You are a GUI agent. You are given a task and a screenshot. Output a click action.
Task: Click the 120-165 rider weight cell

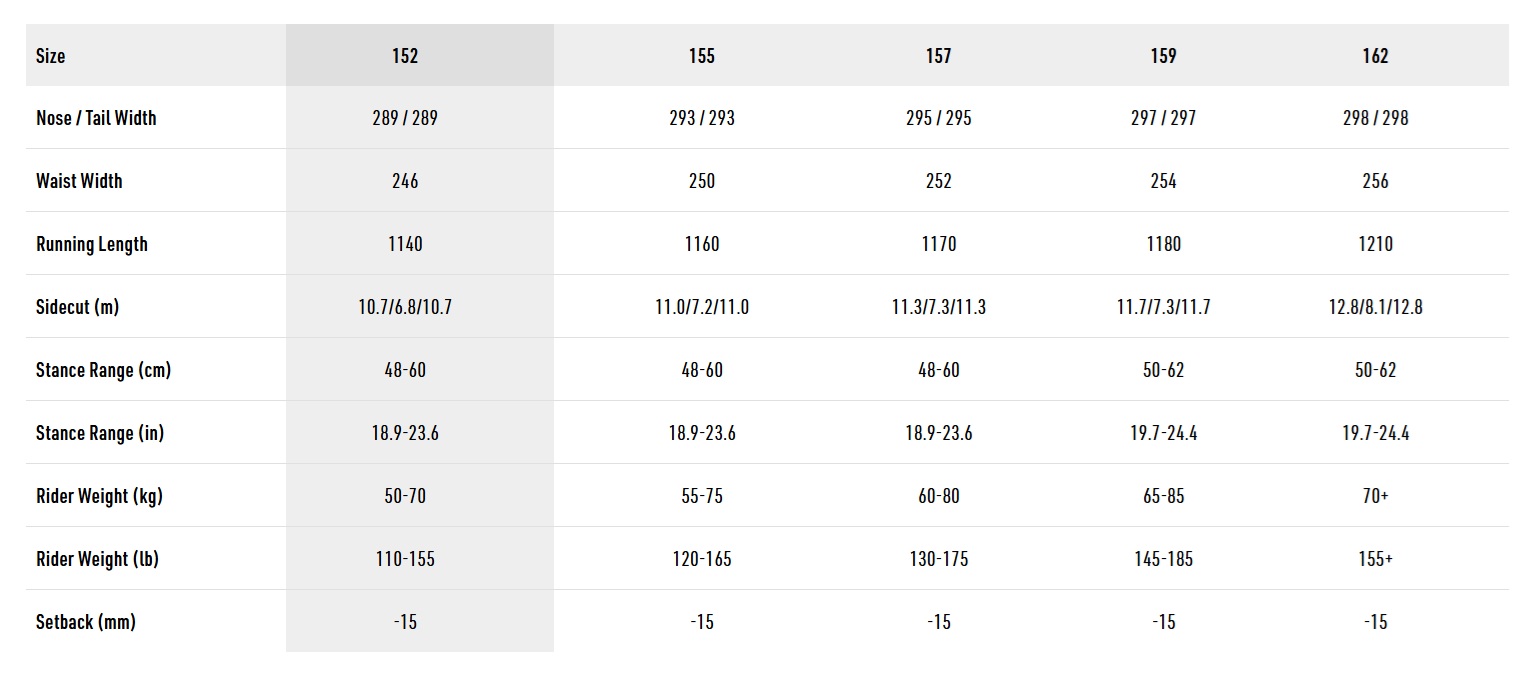pyautogui.click(x=702, y=559)
